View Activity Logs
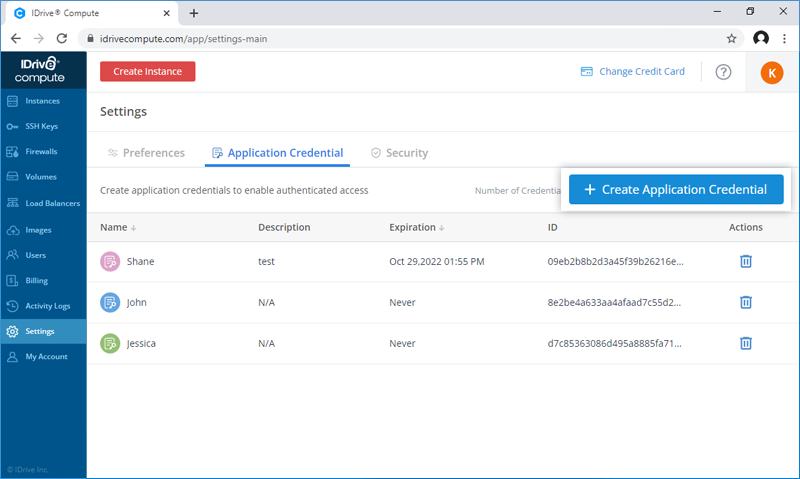The width and height of the screenshot is (800, 479). pos(43,306)
